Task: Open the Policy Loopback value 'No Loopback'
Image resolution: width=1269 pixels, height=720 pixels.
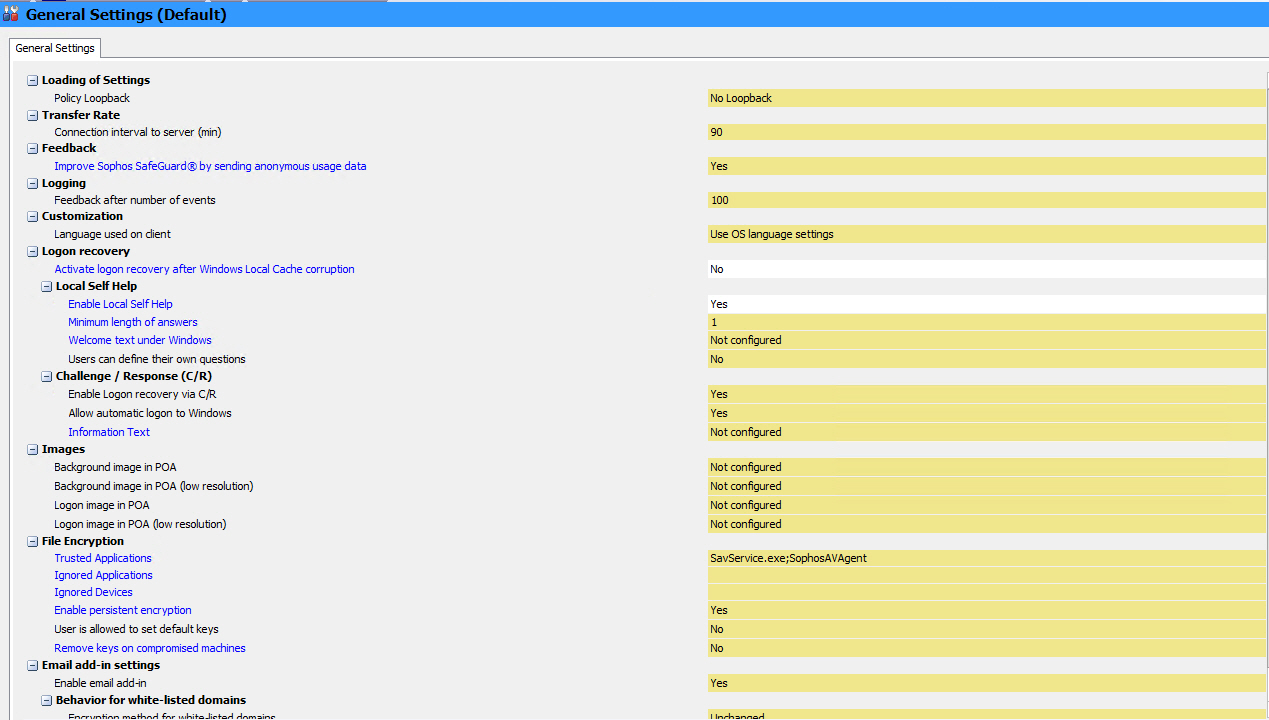Action: (x=986, y=98)
